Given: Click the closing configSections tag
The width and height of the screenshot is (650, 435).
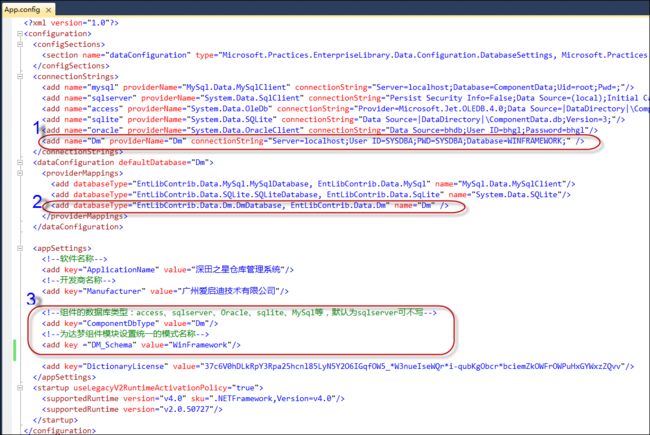Looking at the screenshot, I should 71,66.
